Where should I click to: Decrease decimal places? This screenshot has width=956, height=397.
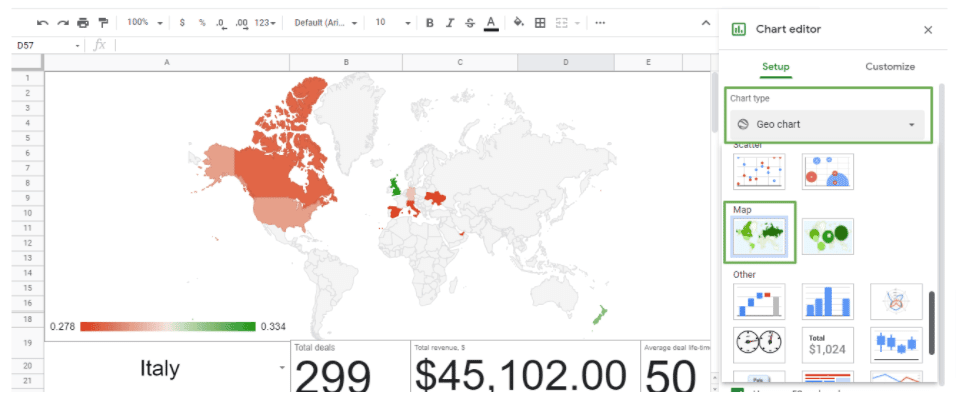(x=222, y=23)
